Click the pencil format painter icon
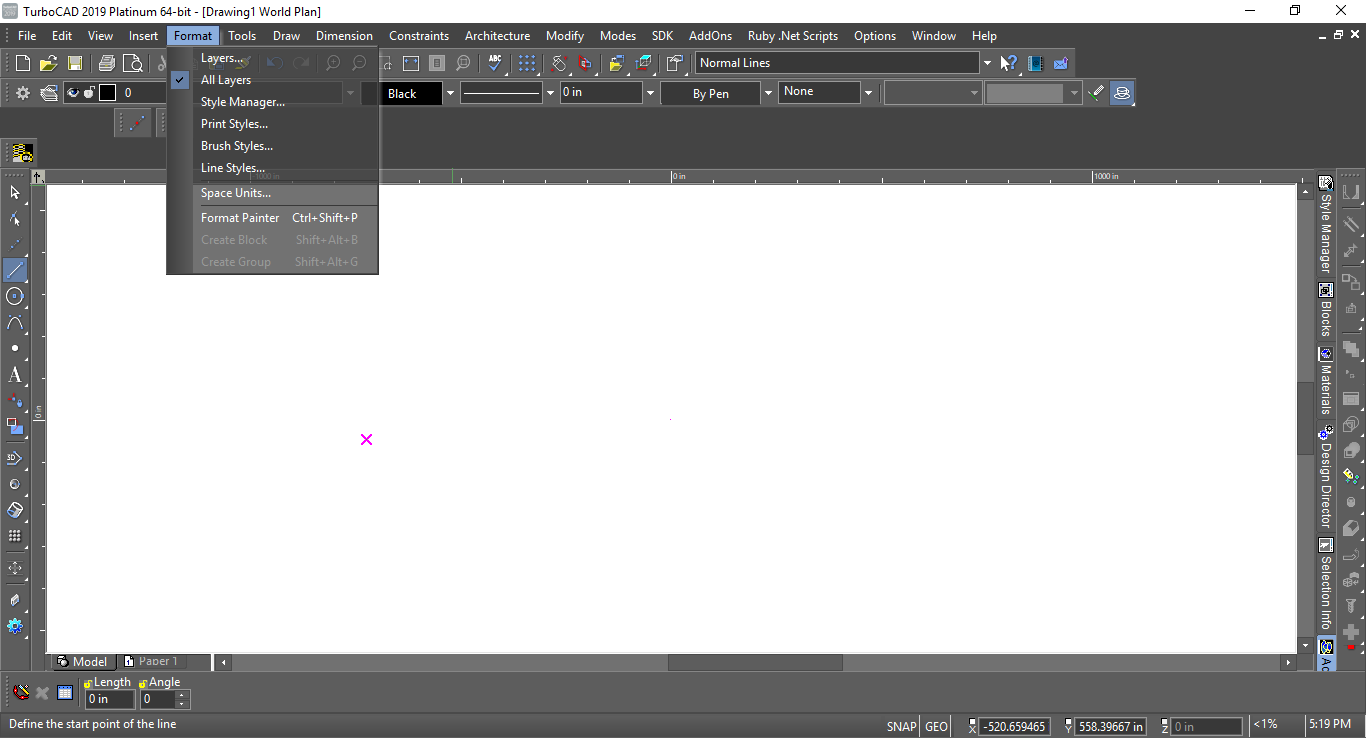Screen dimensions: 1366x738 pyautogui.click(x=1096, y=93)
